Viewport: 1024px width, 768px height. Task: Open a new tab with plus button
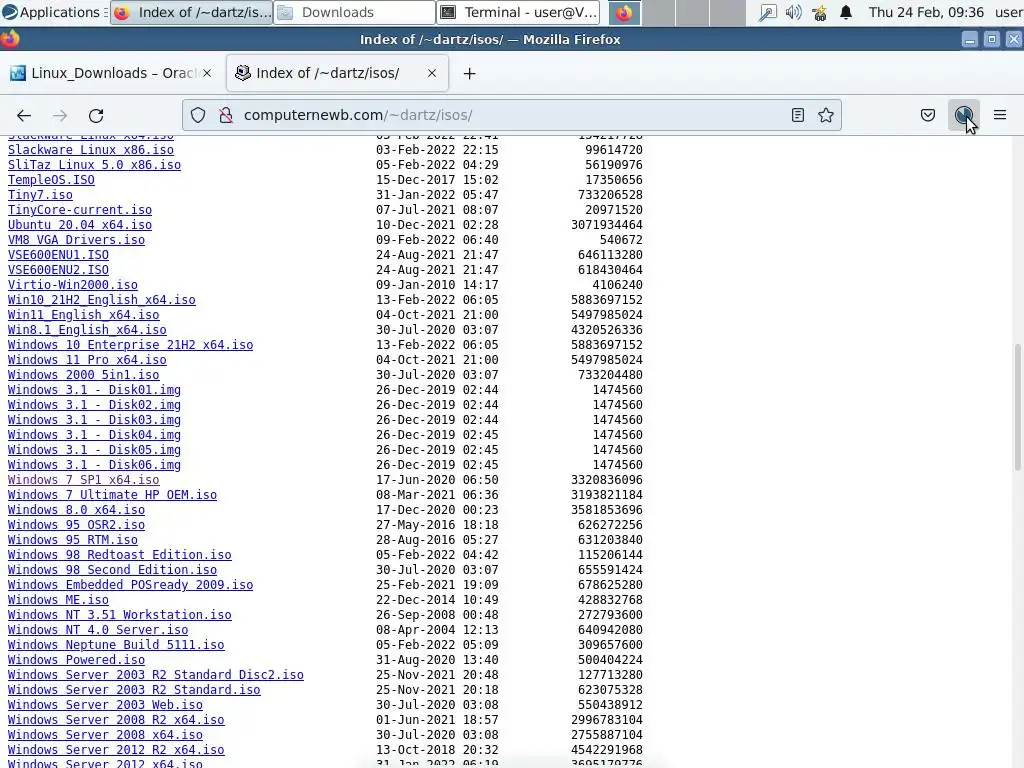tap(470, 74)
